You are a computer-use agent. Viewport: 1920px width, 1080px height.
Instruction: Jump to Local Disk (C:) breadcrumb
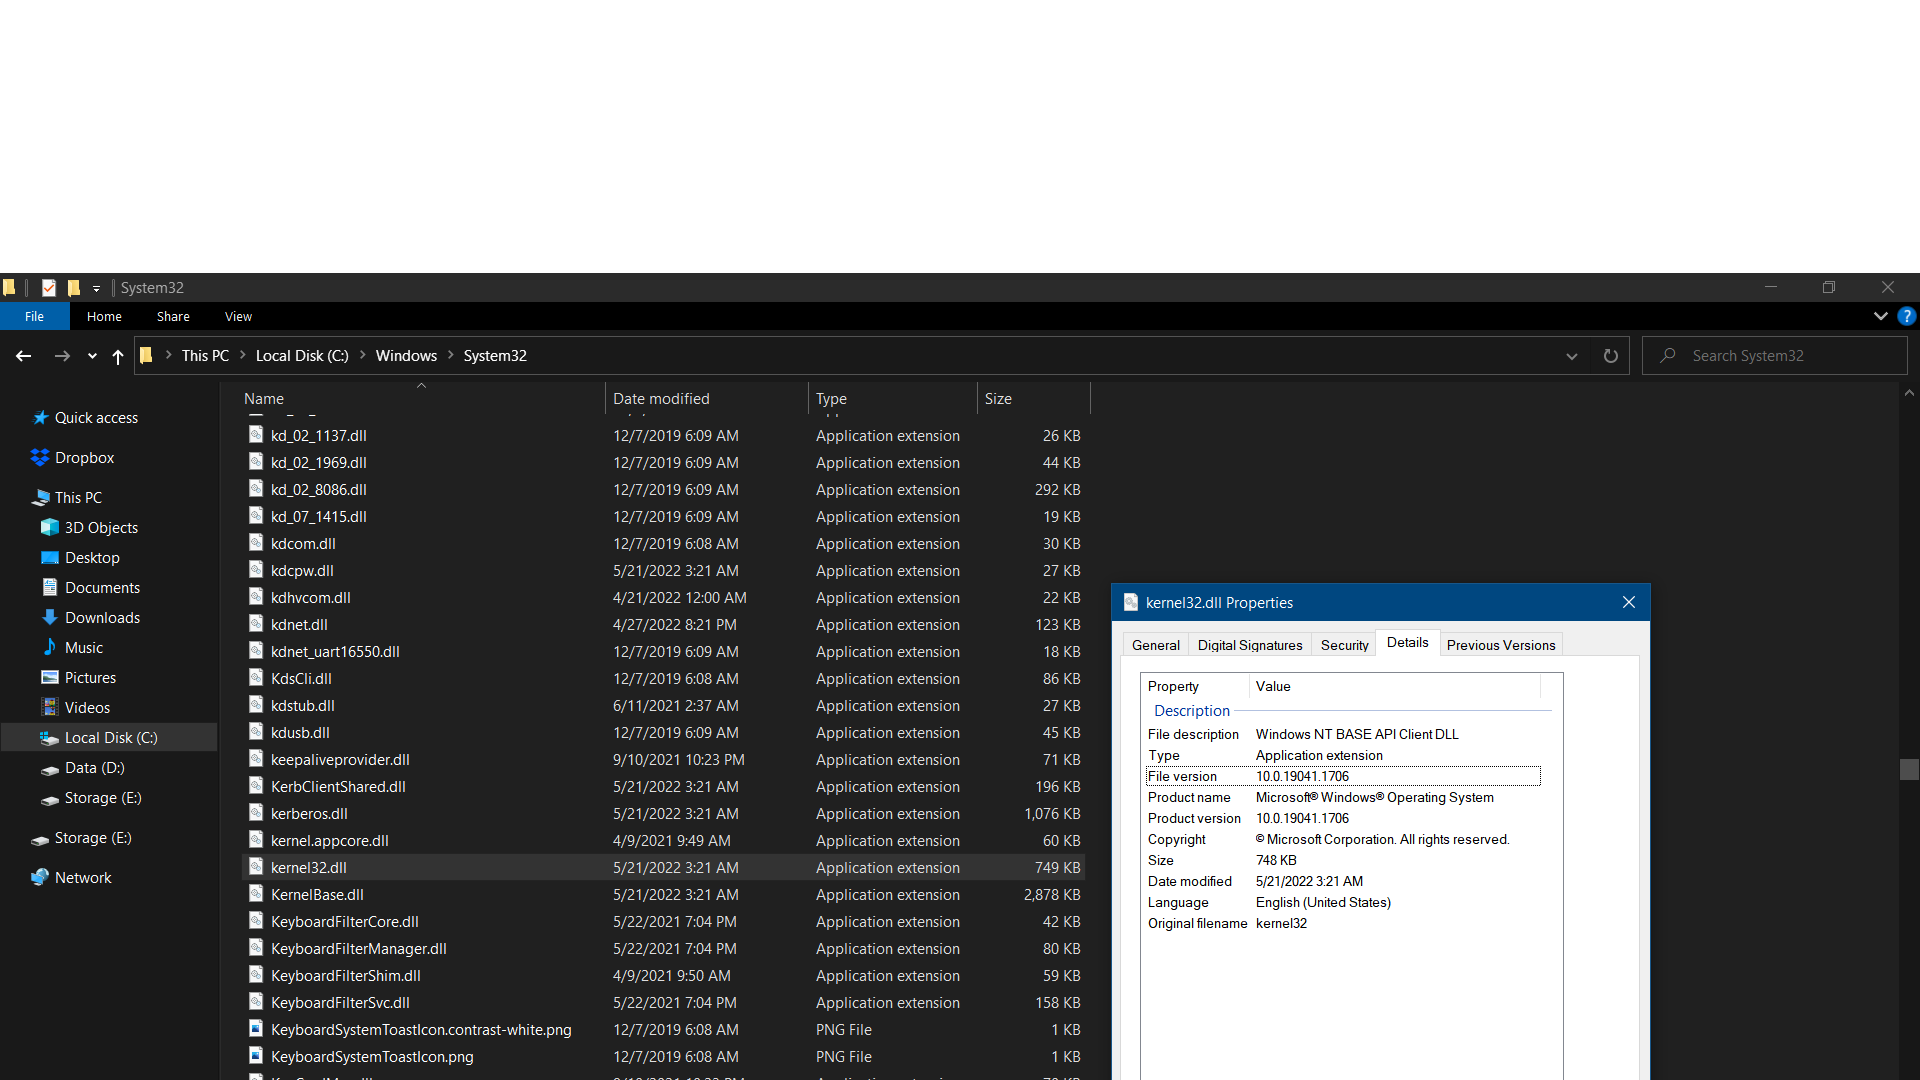click(301, 355)
